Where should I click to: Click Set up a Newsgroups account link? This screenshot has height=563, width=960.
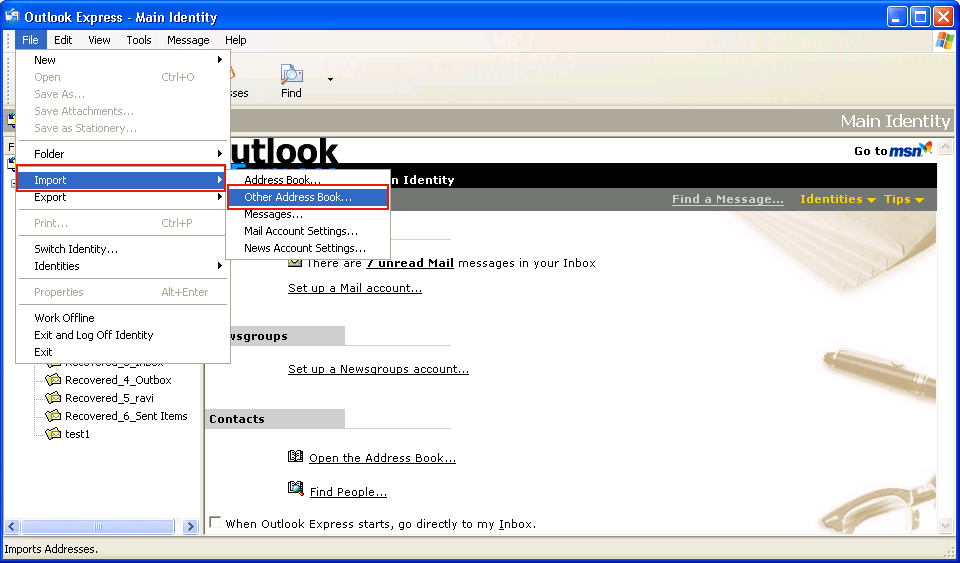point(378,369)
